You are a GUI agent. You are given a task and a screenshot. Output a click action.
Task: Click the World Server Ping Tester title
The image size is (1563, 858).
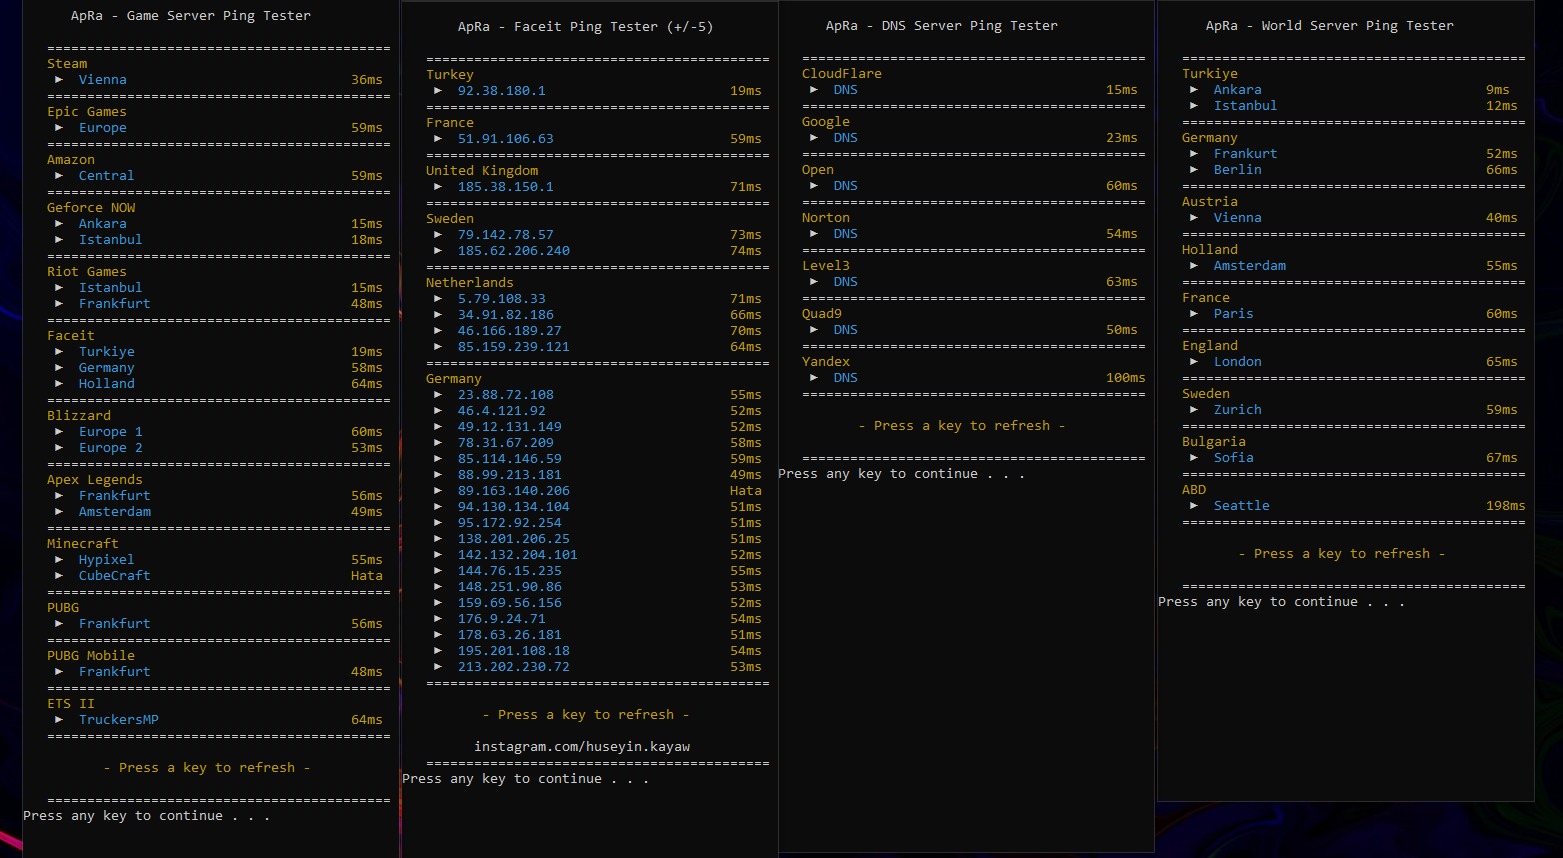[1330, 26]
